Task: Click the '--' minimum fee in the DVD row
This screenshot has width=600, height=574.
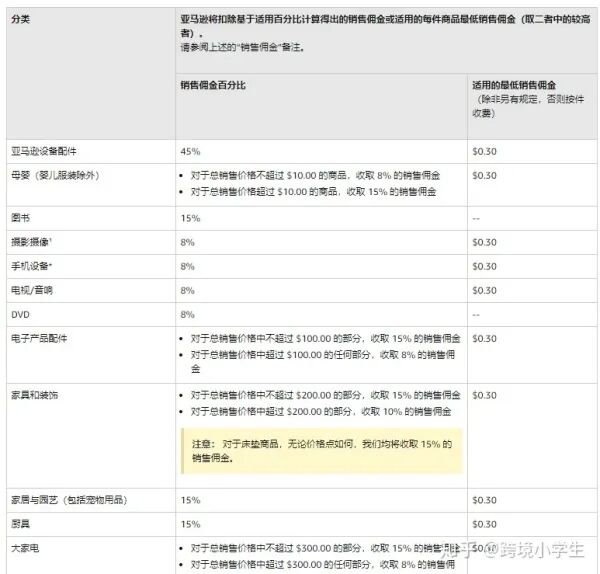Action: pos(476,315)
